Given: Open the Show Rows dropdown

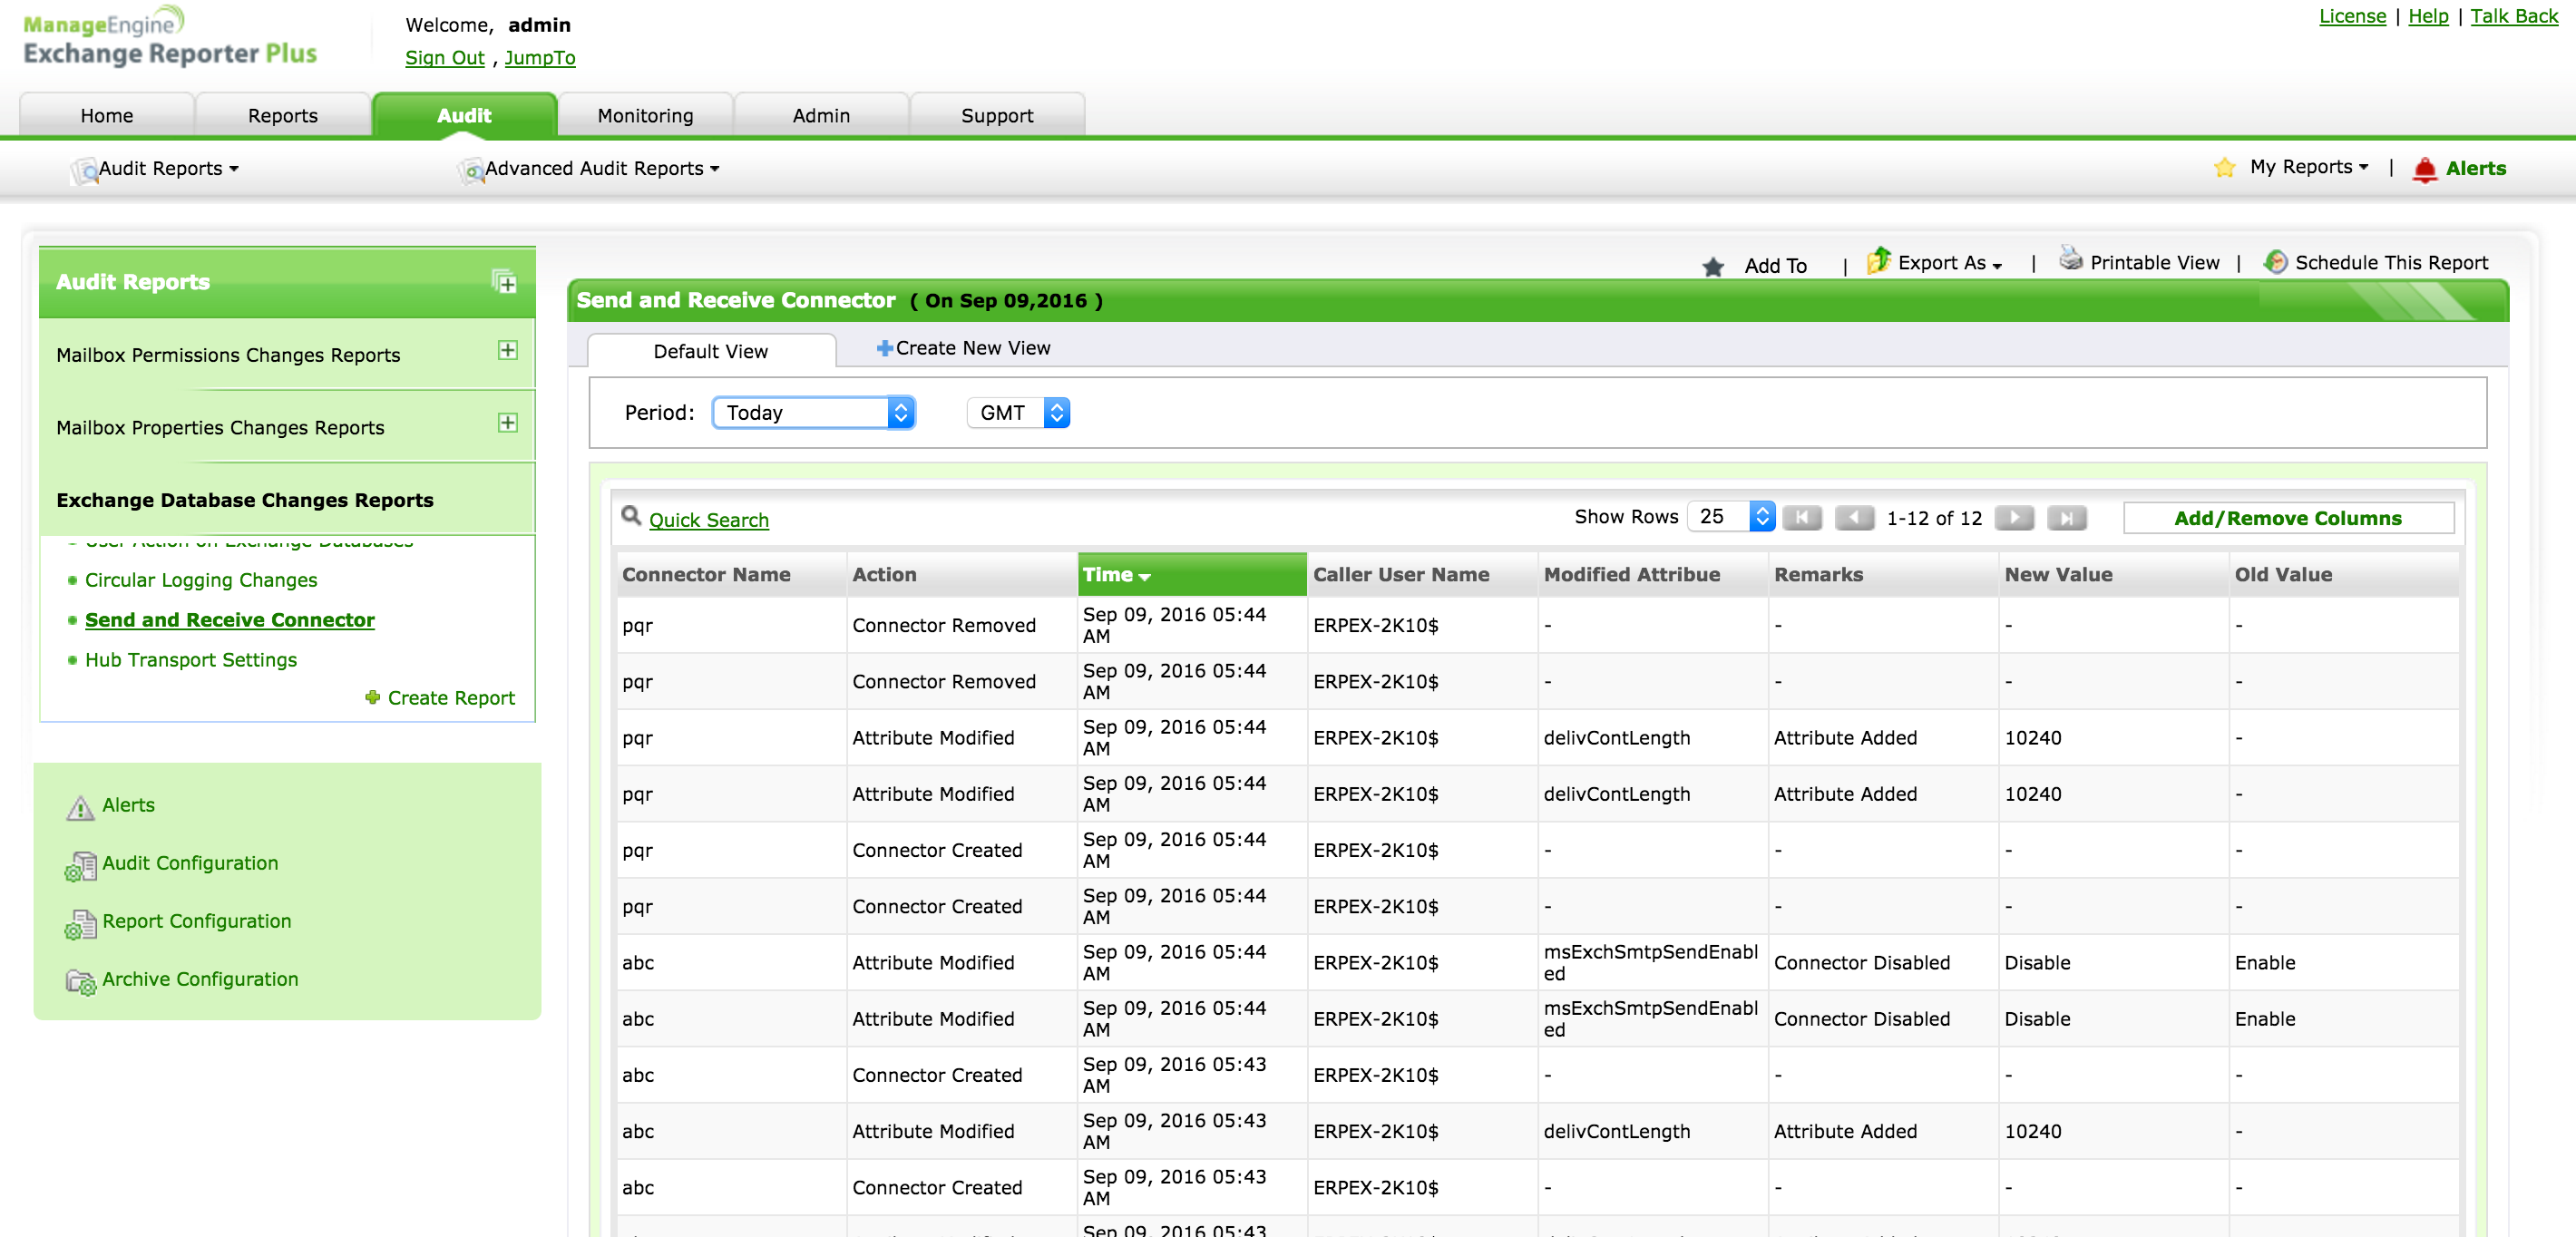Looking at the screenshot, I should [x=1731, y=517].
